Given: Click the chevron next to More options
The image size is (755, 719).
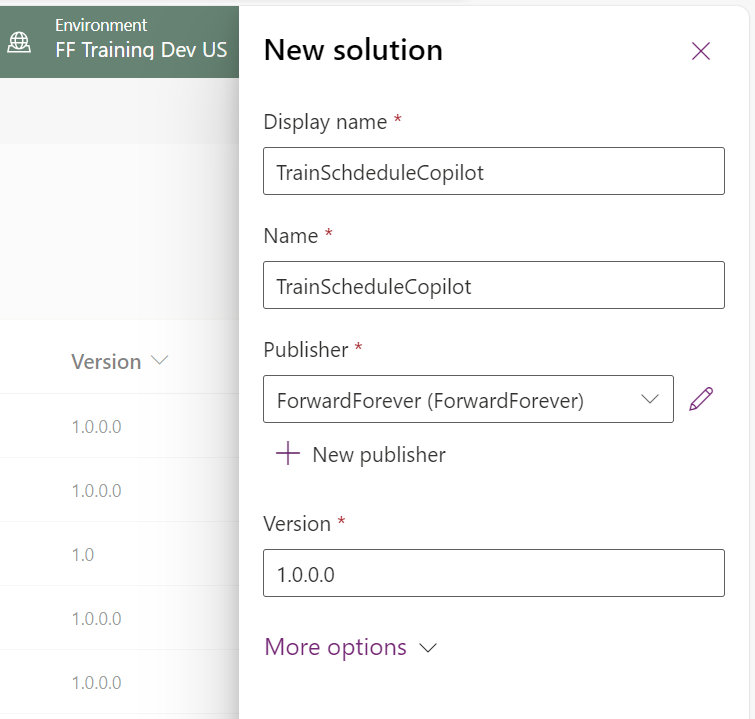Looking at the screenshot, I should [428, 649].
